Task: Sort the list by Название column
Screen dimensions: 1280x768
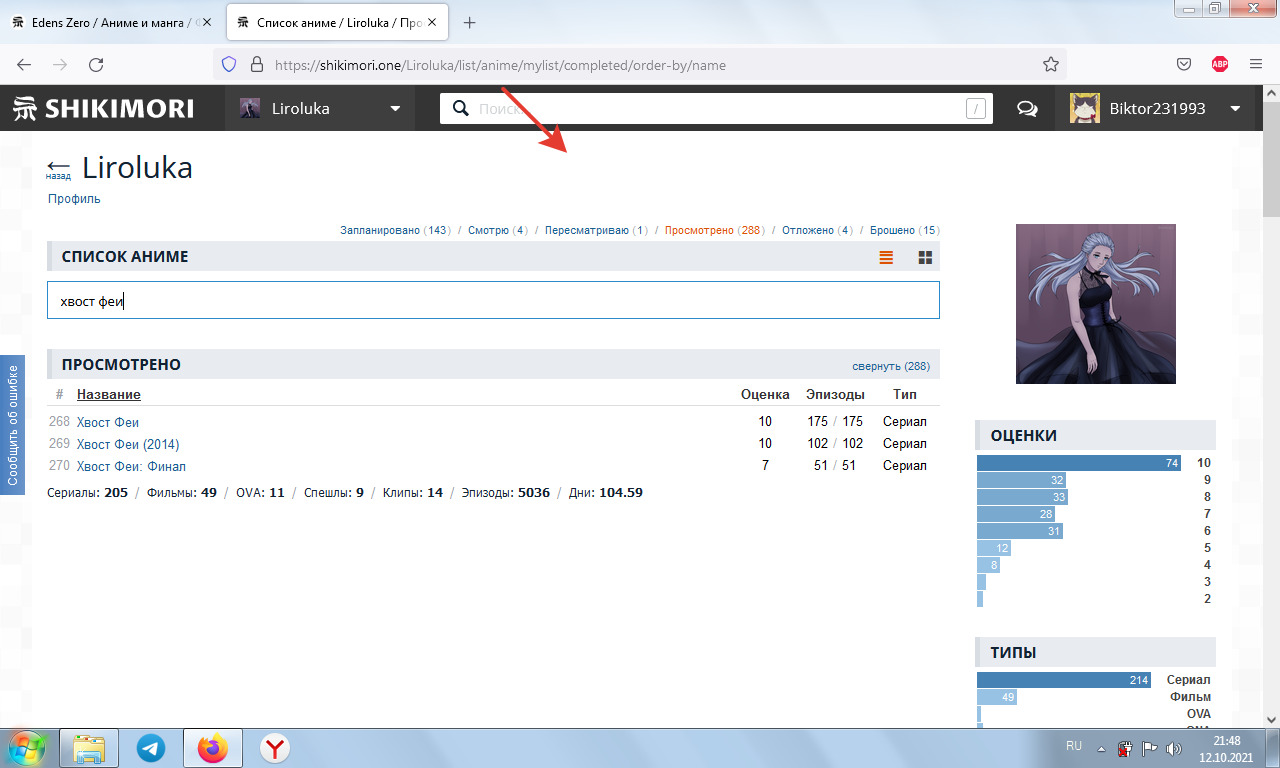Action: pos(108,395)
